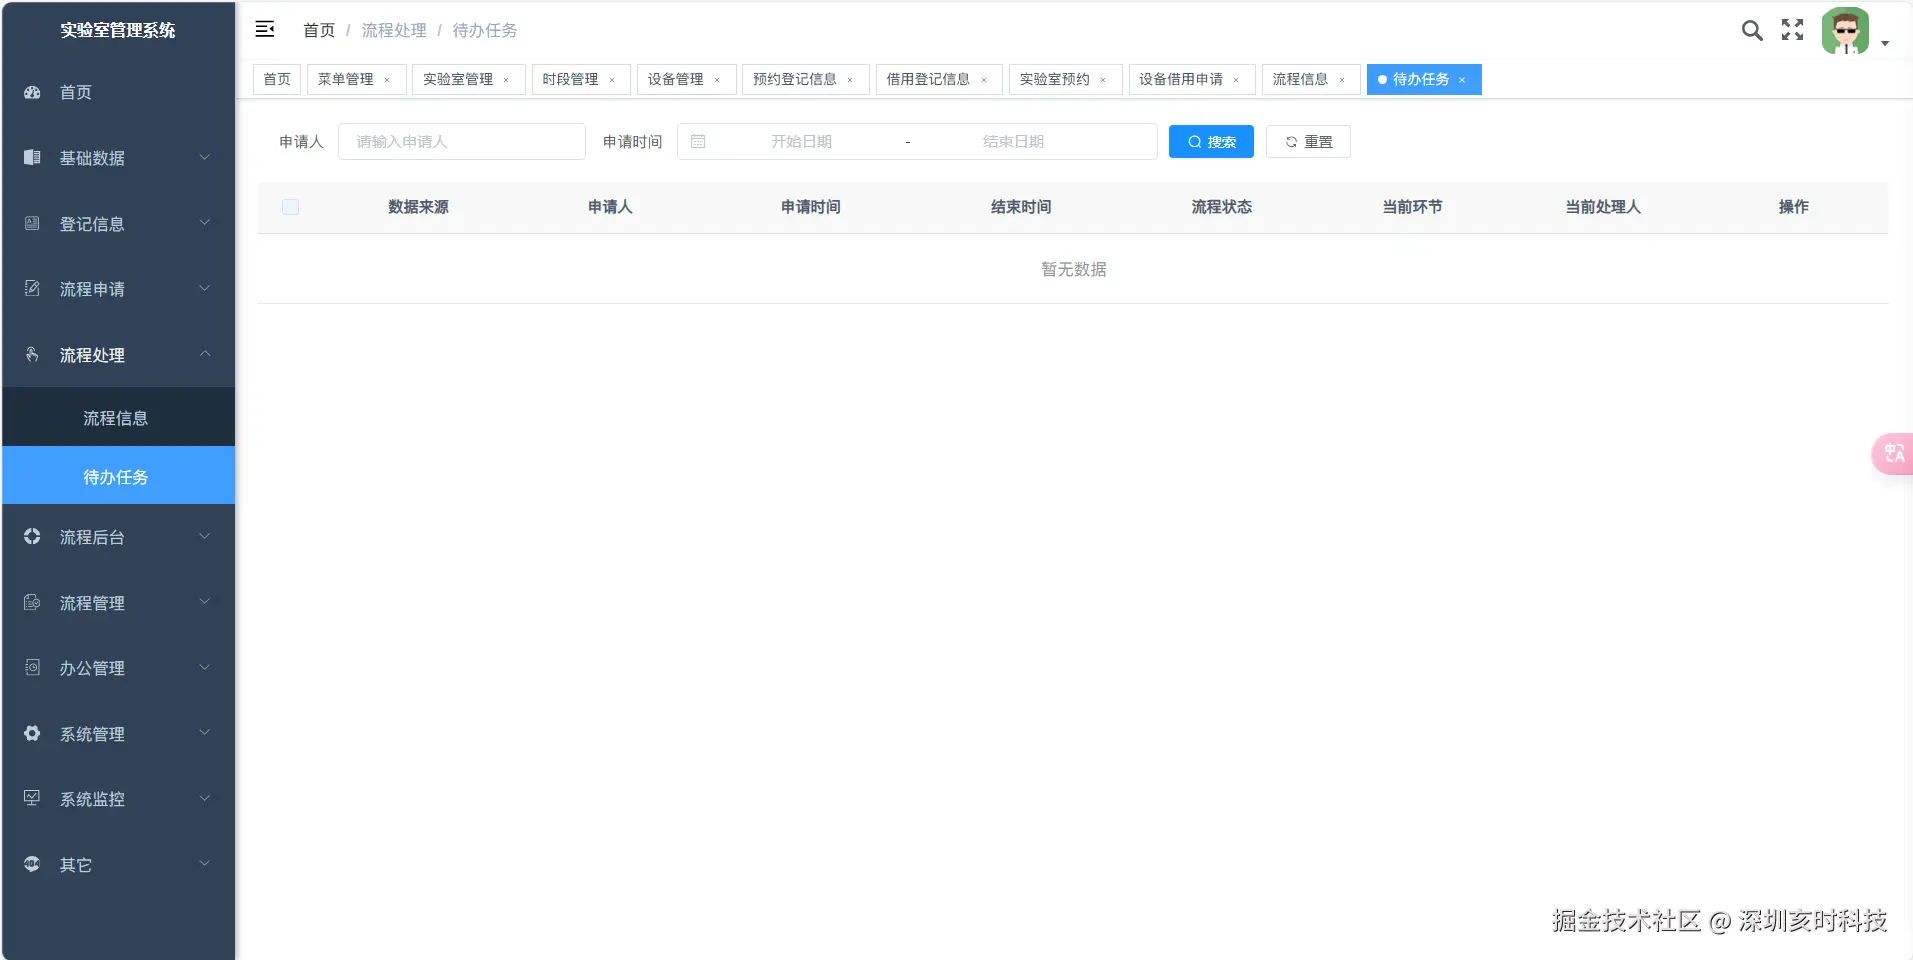
Task: Click the calendar icon in date range
Action: [x=698, y=142]
